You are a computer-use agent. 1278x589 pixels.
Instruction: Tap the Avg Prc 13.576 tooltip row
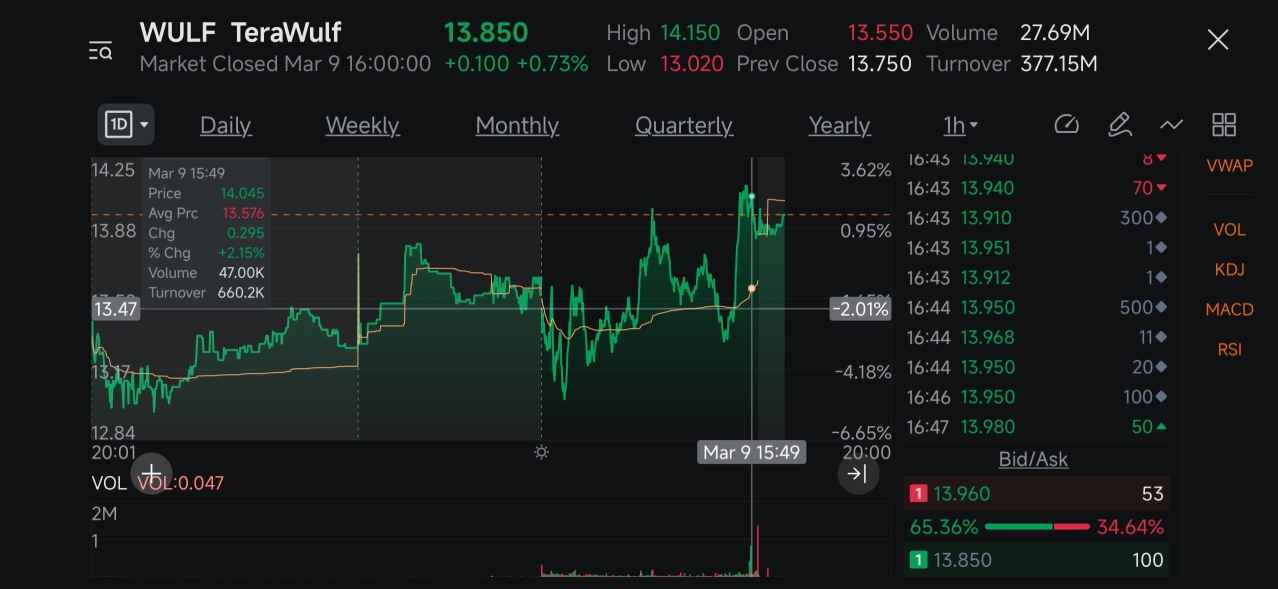pyautogui.click(x=206, y=213)
